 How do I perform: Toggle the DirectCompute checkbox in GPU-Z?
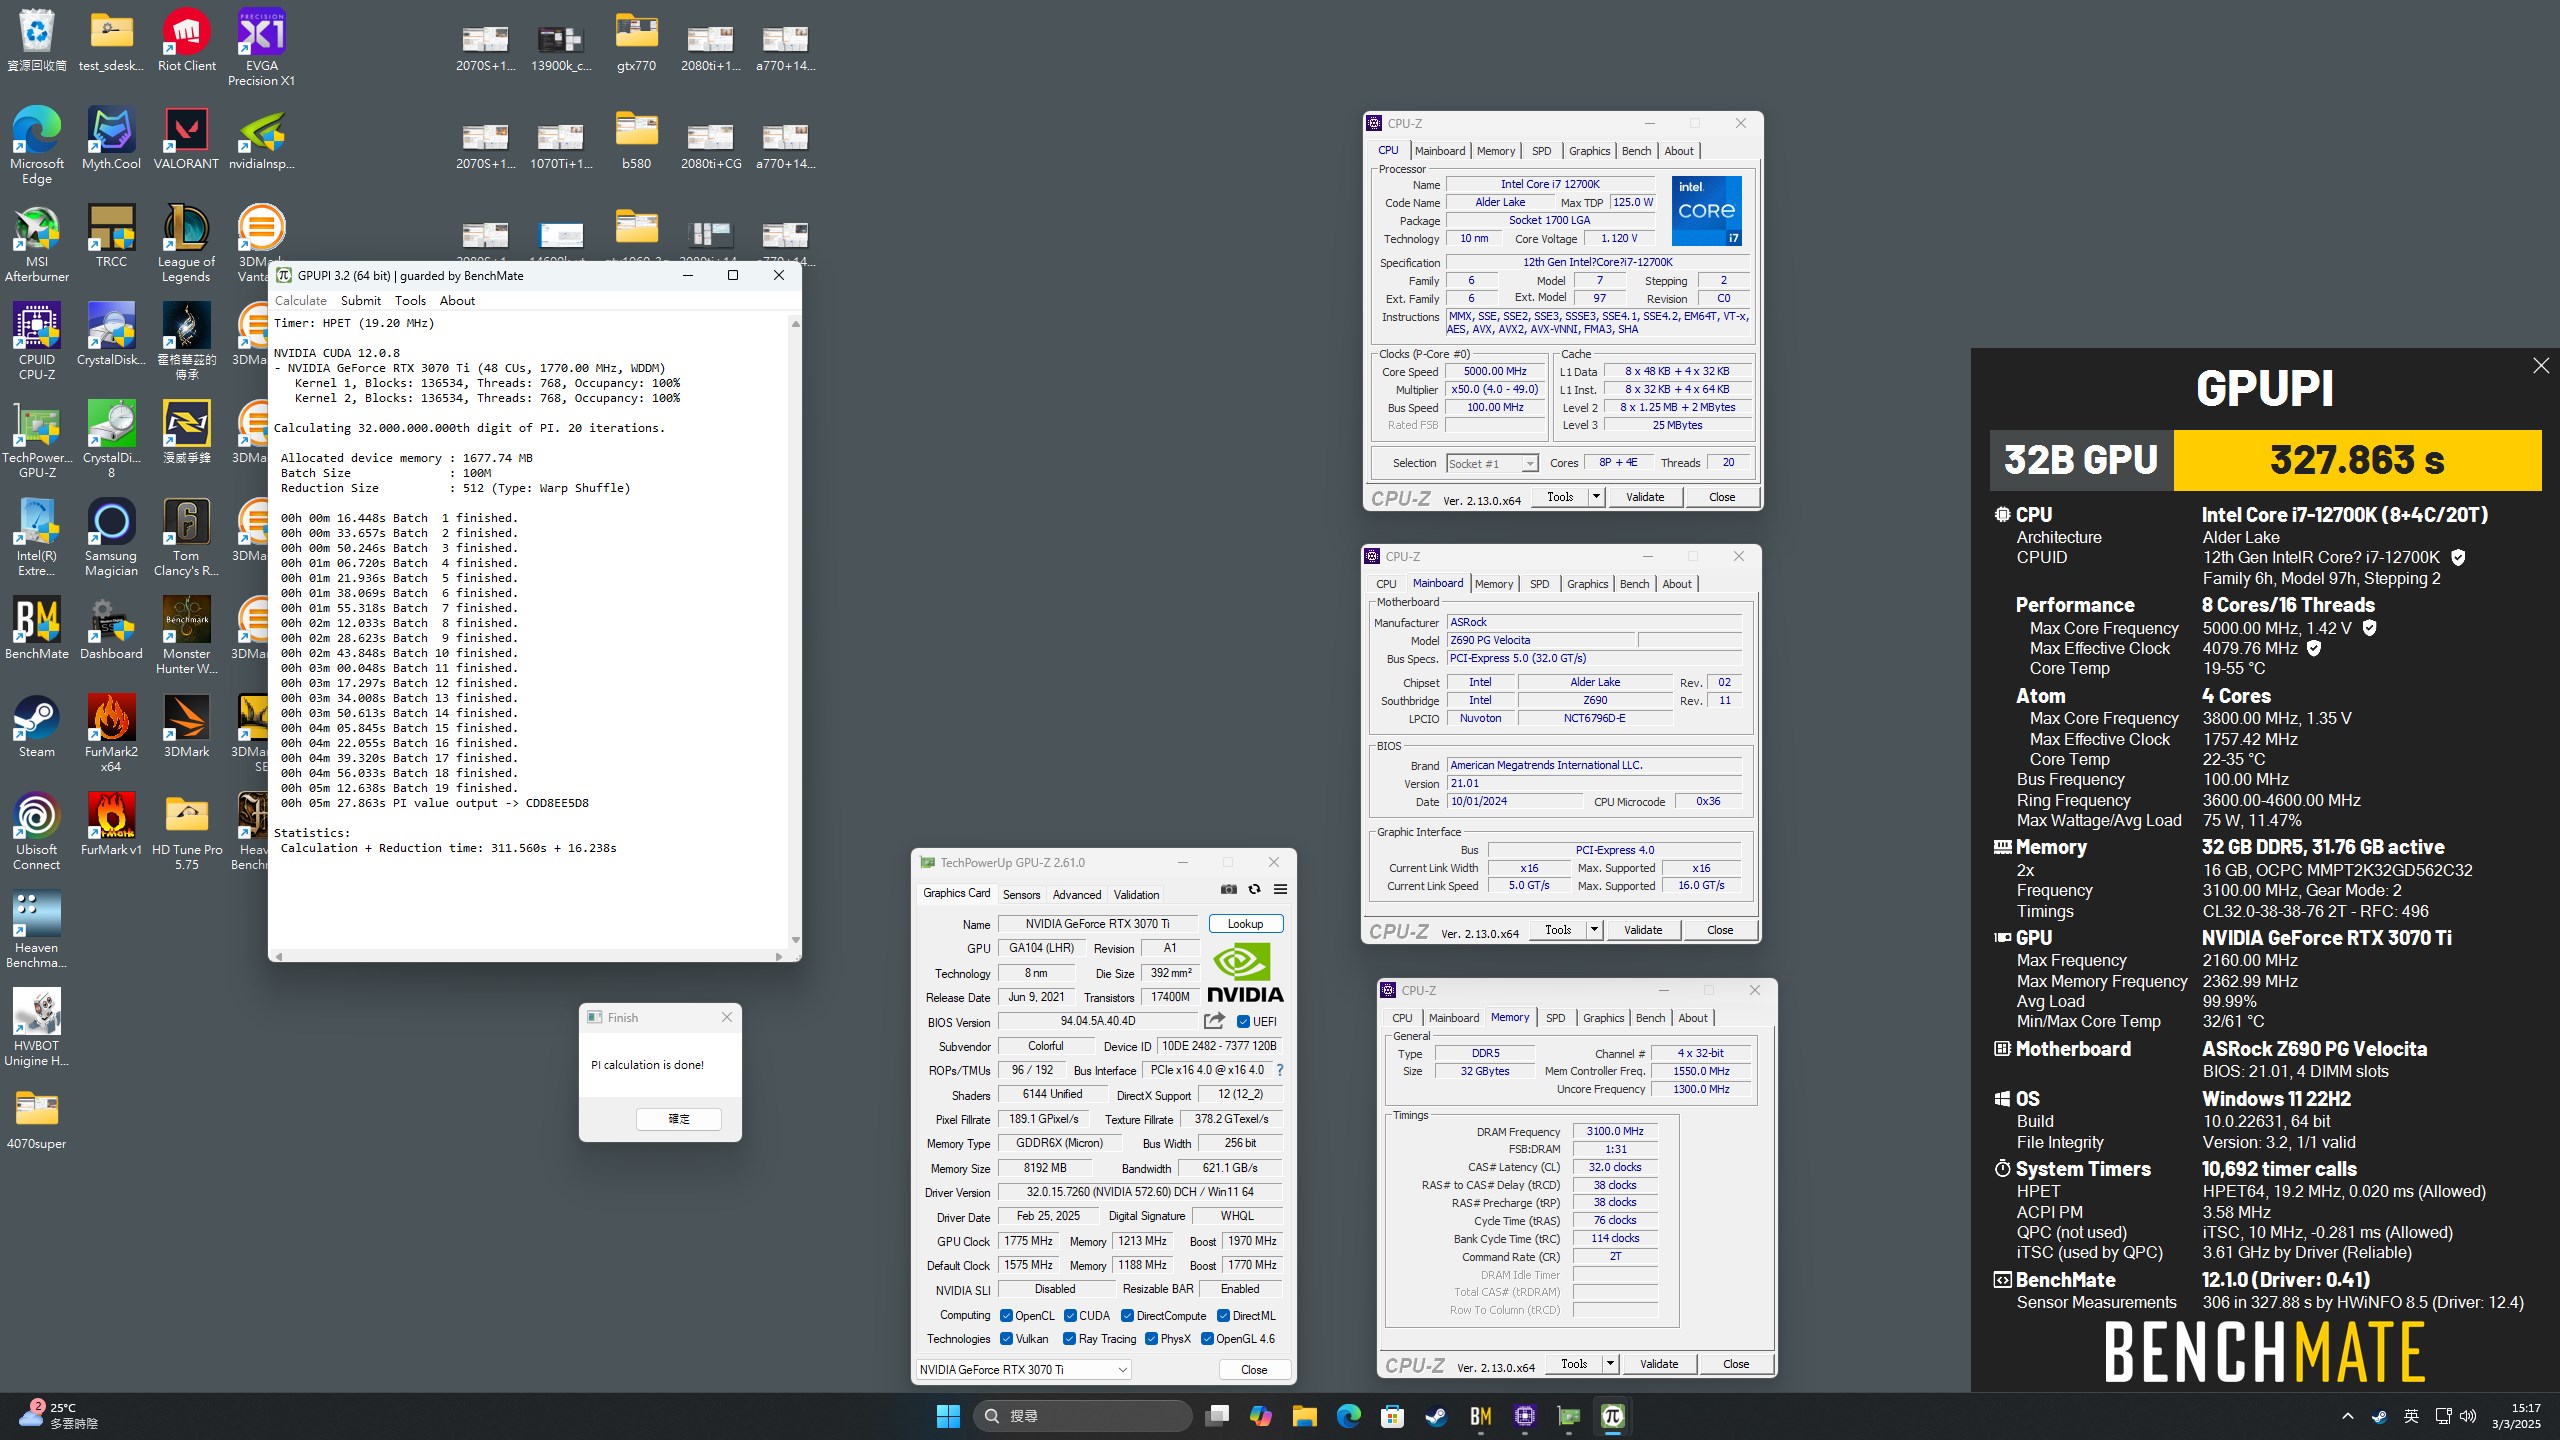click(1127, 1315)
